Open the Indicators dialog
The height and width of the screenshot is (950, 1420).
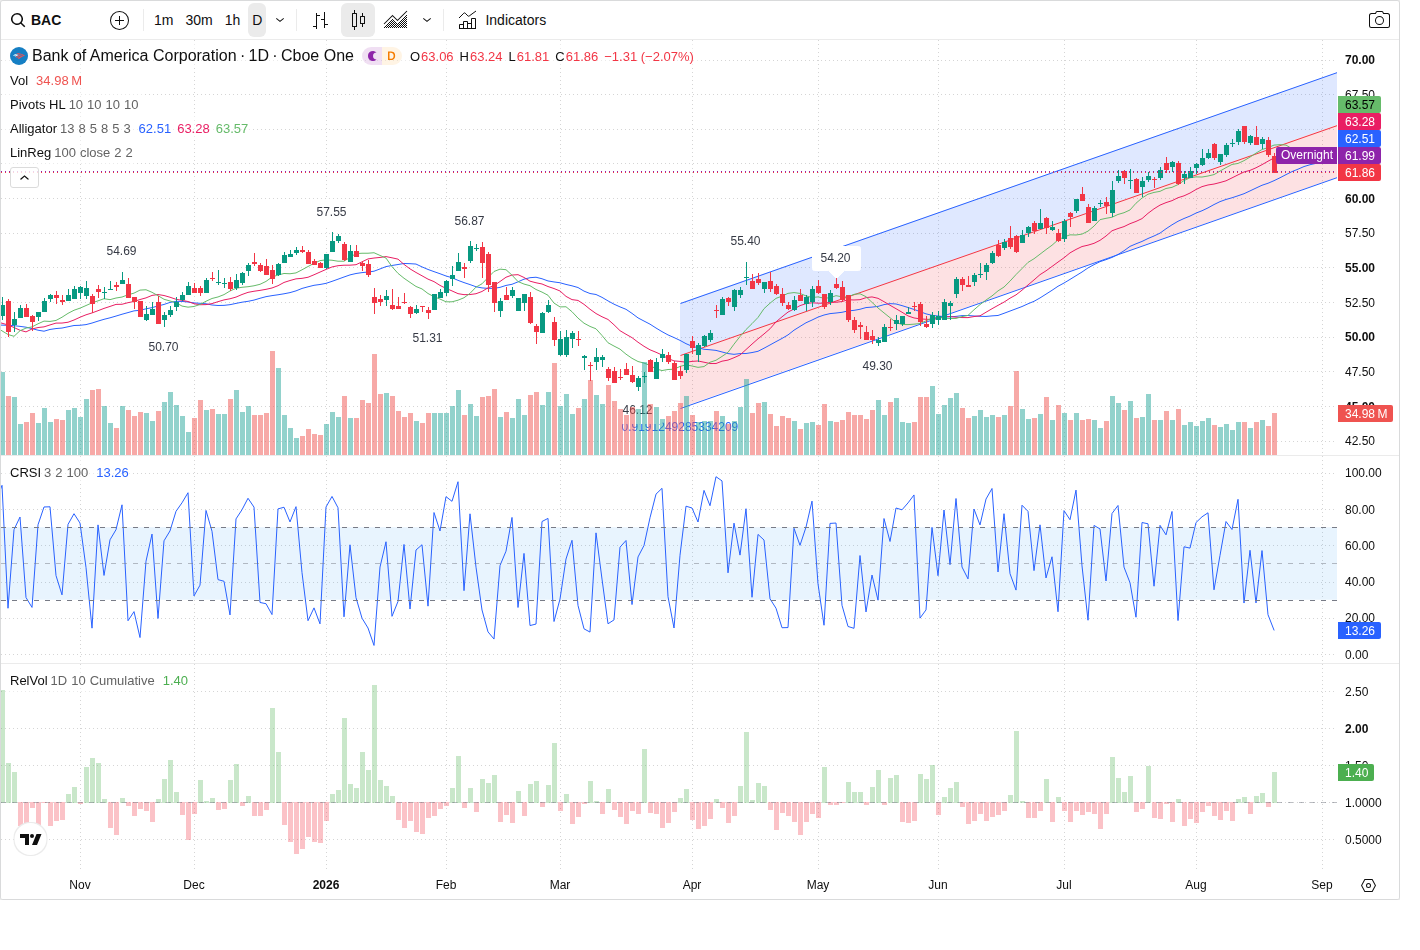(503, 20)
